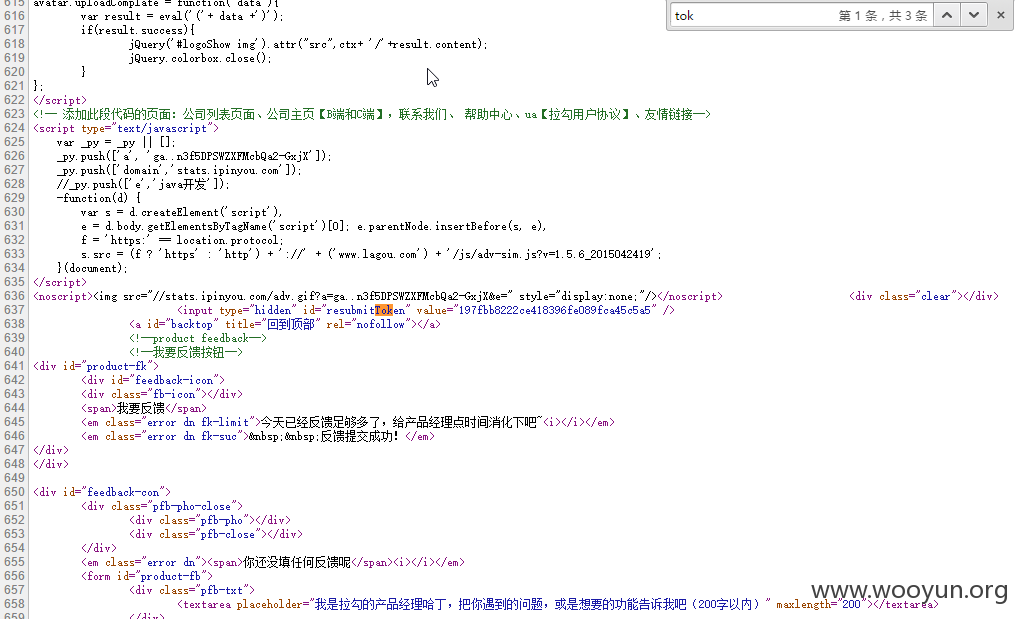
Task: Click the textarea placeholder text on line 658
Action: coord(536,604)
